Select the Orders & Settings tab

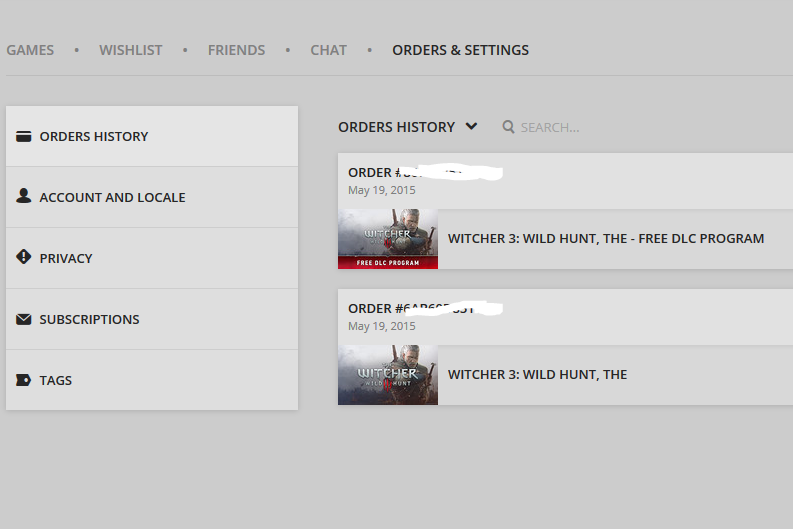[x=460, y=50]
